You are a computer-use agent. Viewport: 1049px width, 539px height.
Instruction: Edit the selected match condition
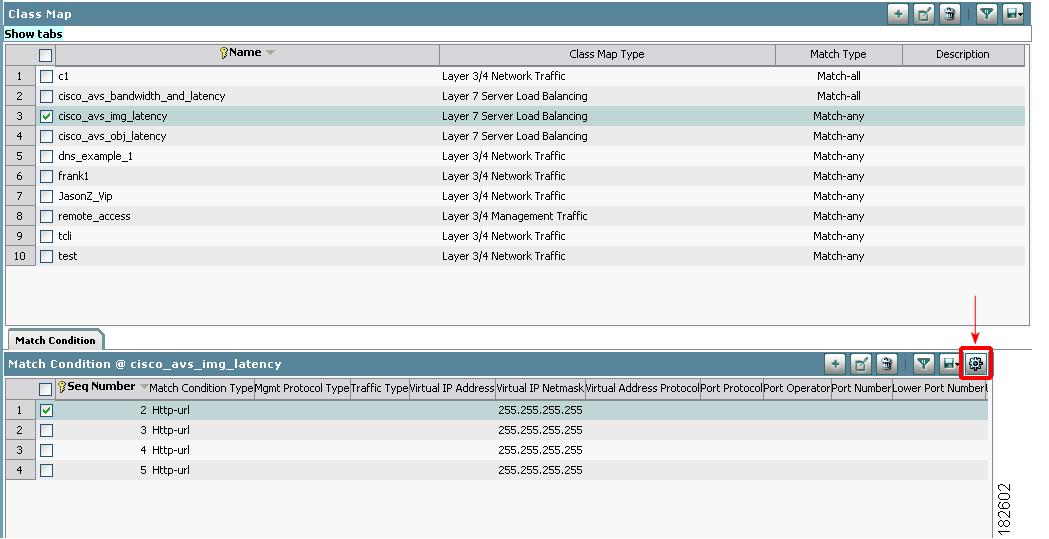point(861,364)
